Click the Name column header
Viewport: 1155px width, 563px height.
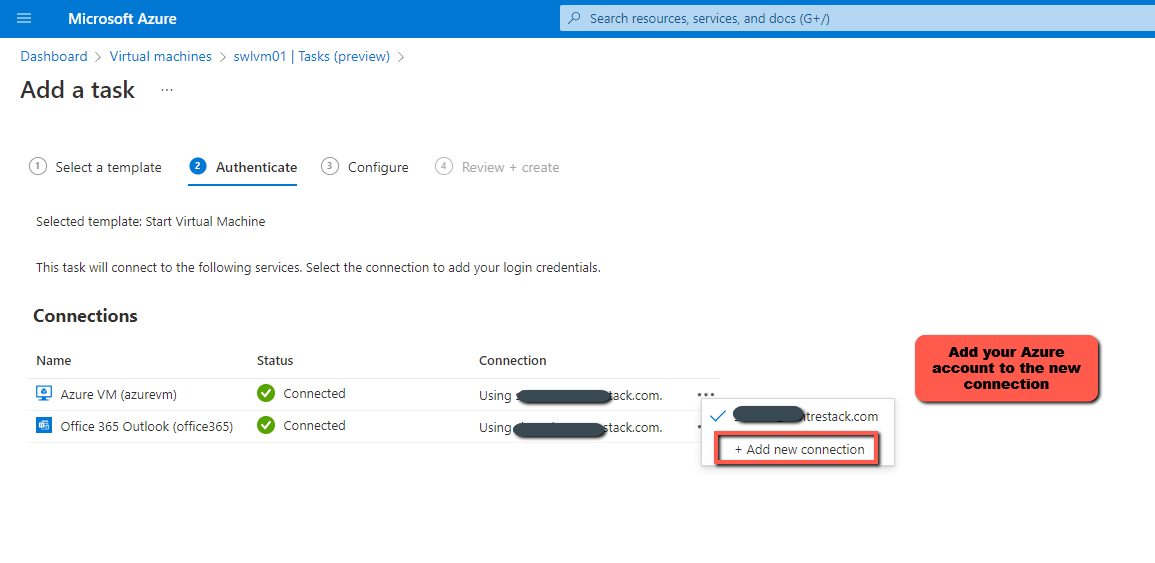click(54, 360)
